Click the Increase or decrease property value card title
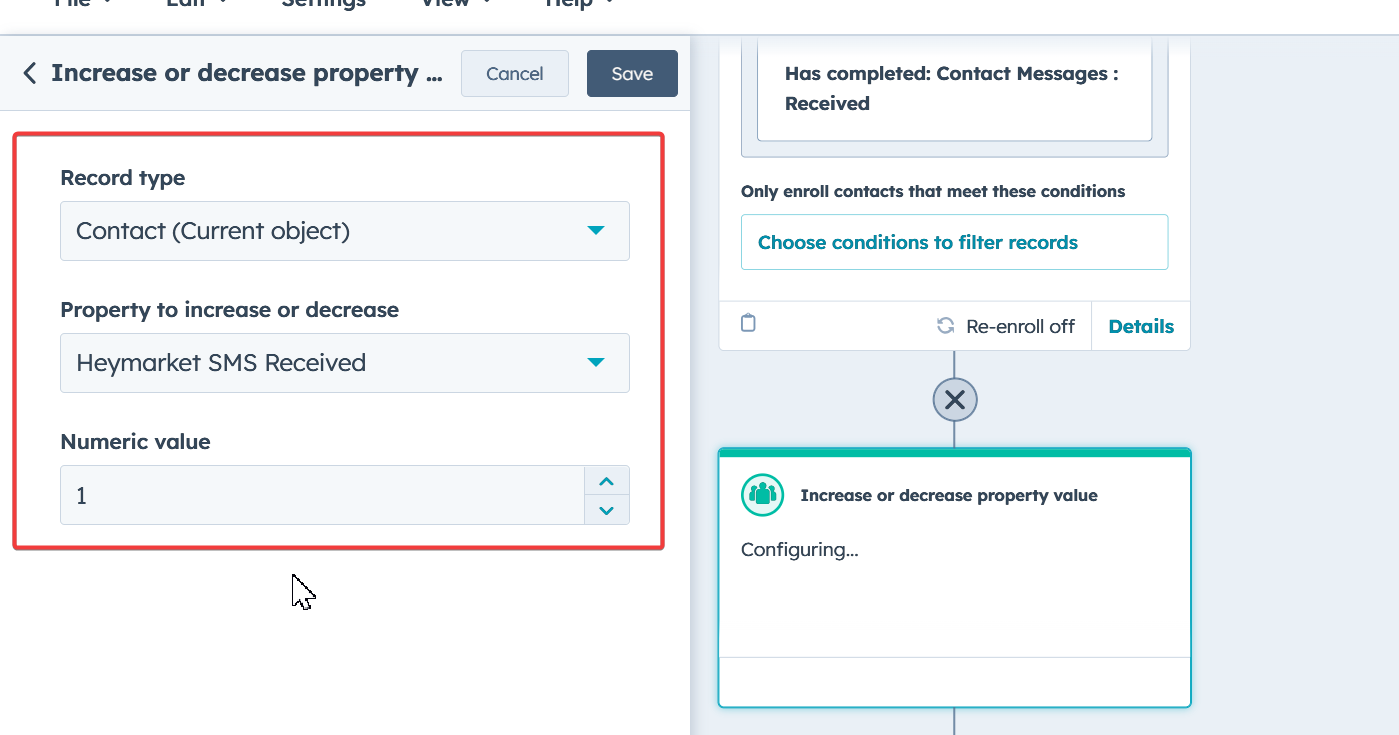Screen dimensions: 1399x735 coord(948,495)
